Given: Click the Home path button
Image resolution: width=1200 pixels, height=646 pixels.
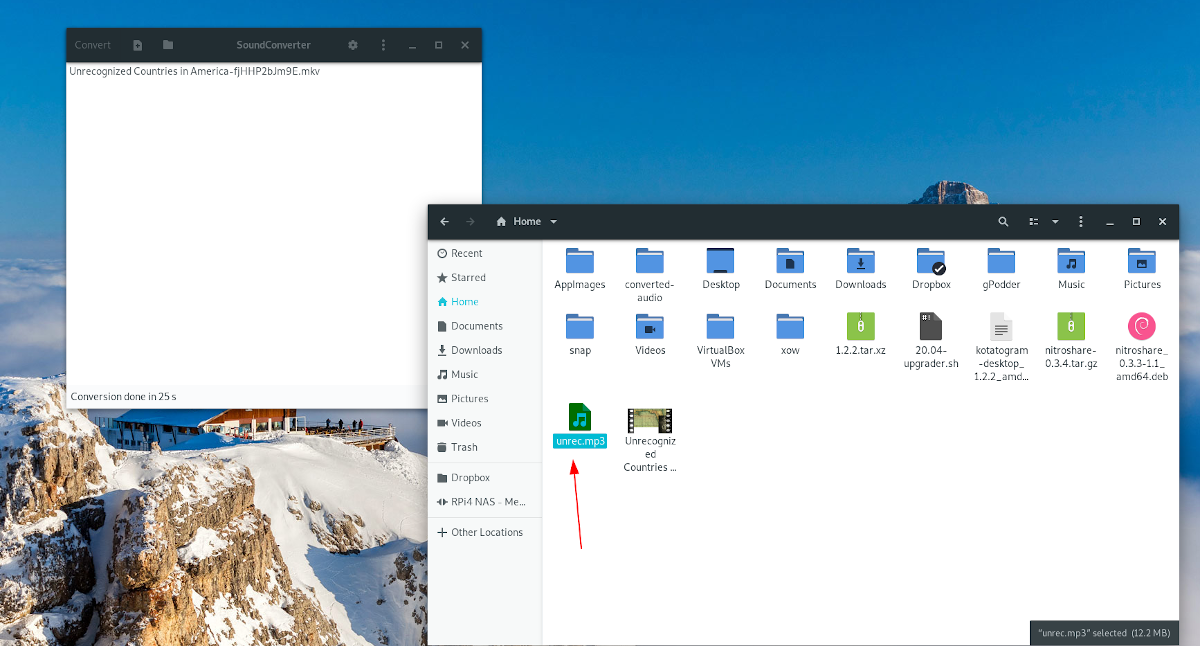Looking at the screenshot, I should 518,221.
